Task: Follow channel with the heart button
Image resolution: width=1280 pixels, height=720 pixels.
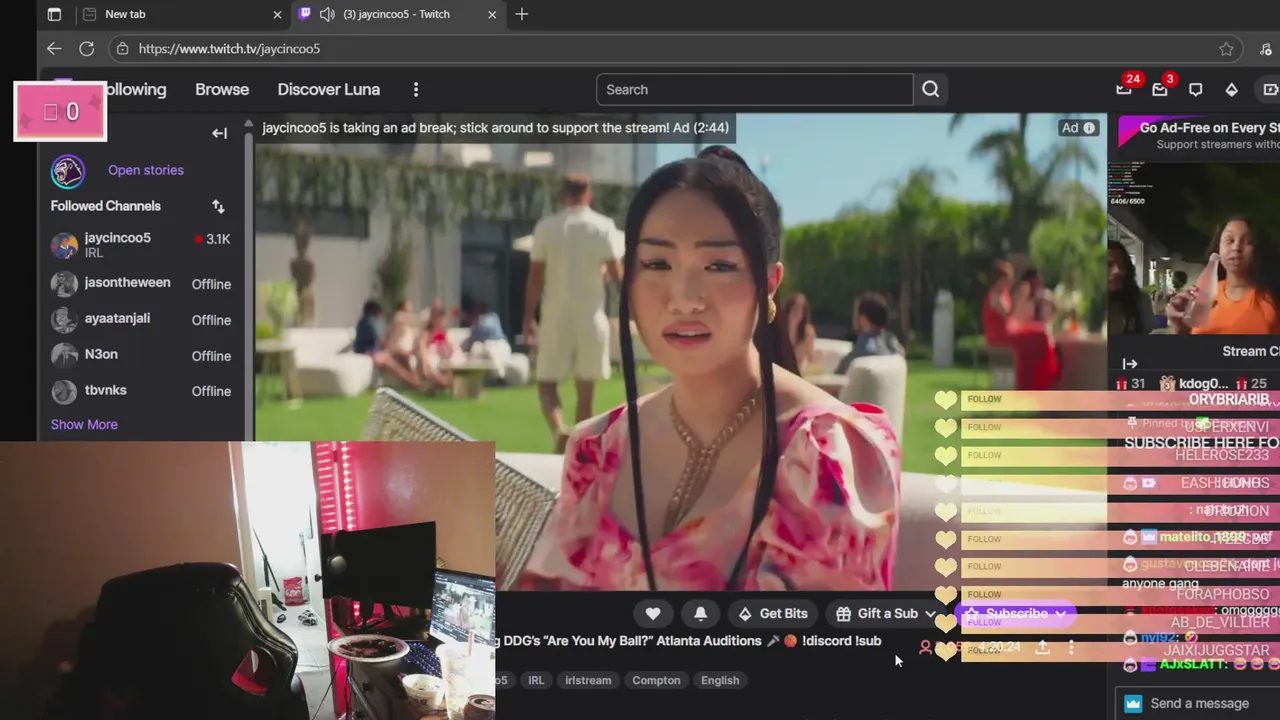Action: (653, 613)
